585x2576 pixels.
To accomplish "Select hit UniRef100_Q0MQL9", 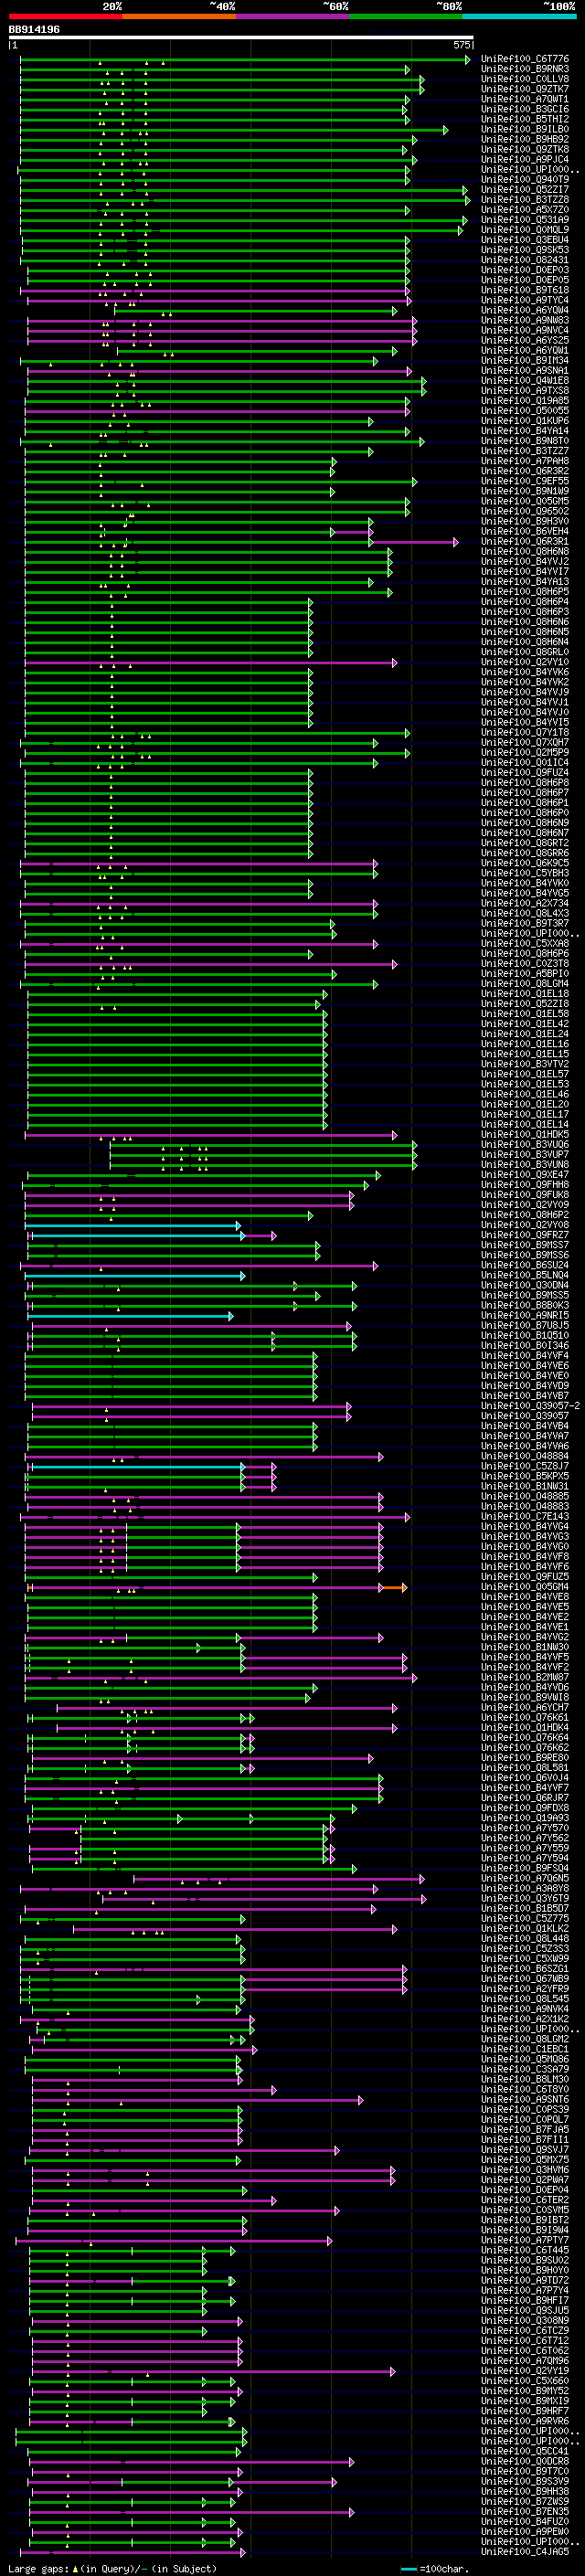I will pos(525,230).
